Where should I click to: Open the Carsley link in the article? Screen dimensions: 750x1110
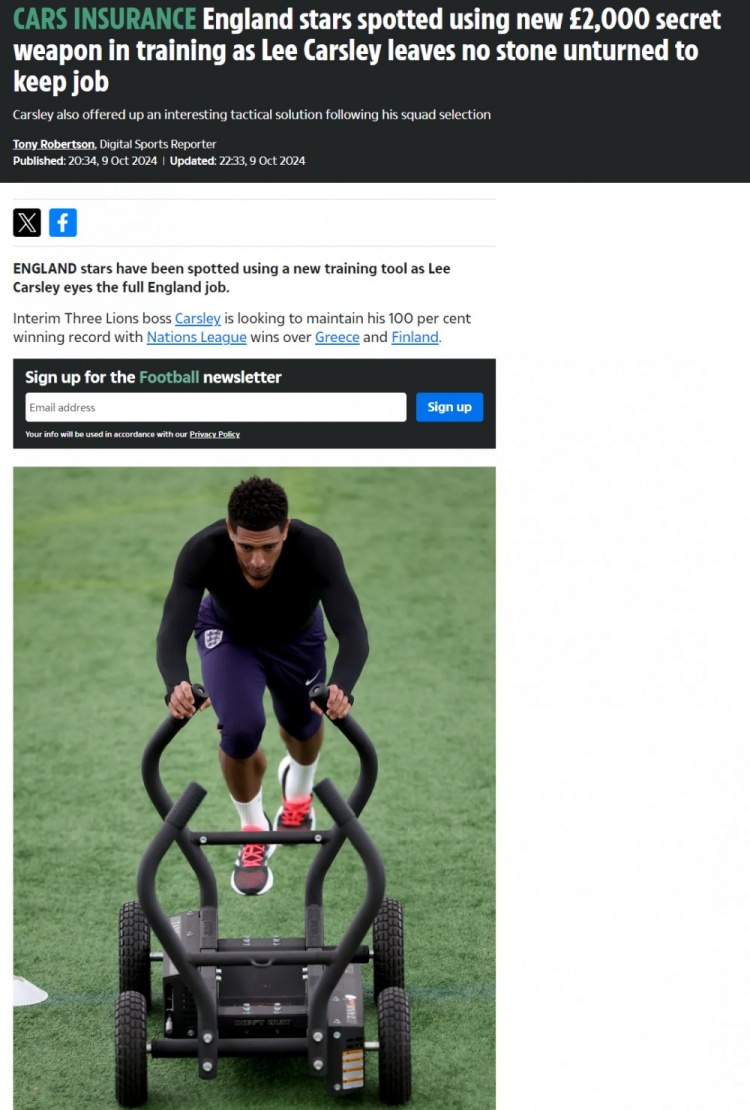(x=198, y=319)
